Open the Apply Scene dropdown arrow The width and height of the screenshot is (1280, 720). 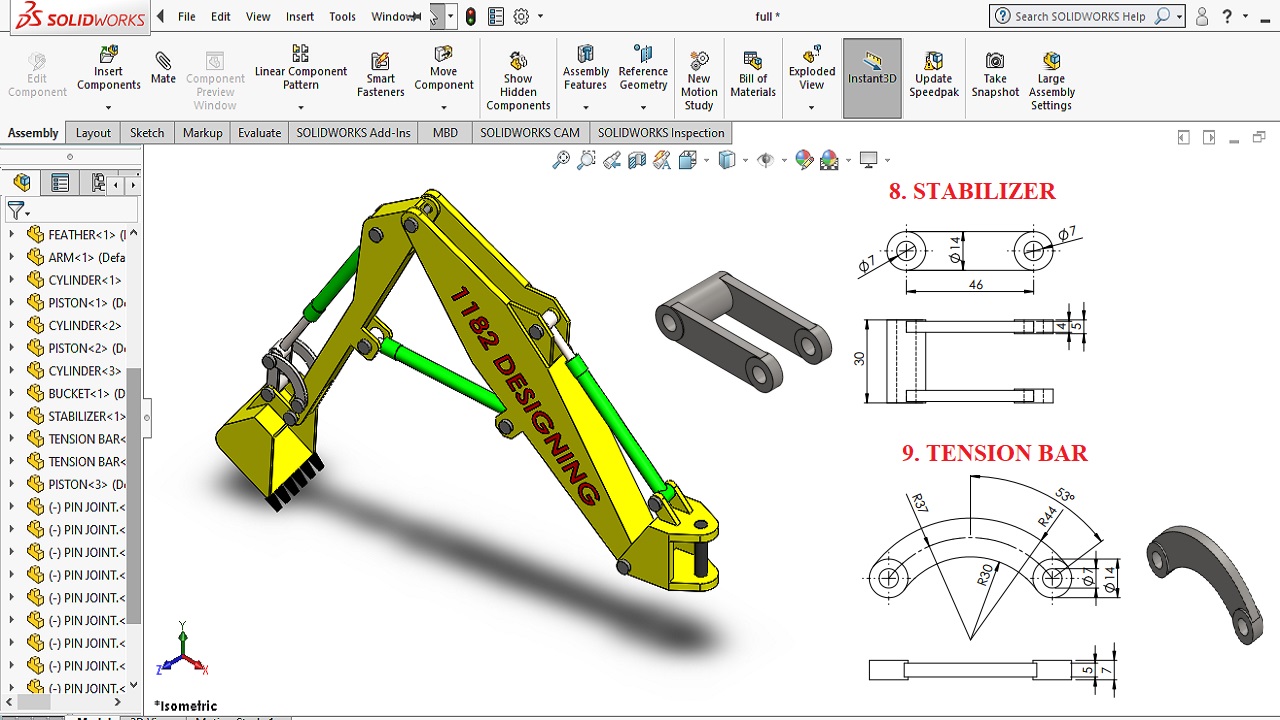tap(848, 160)
